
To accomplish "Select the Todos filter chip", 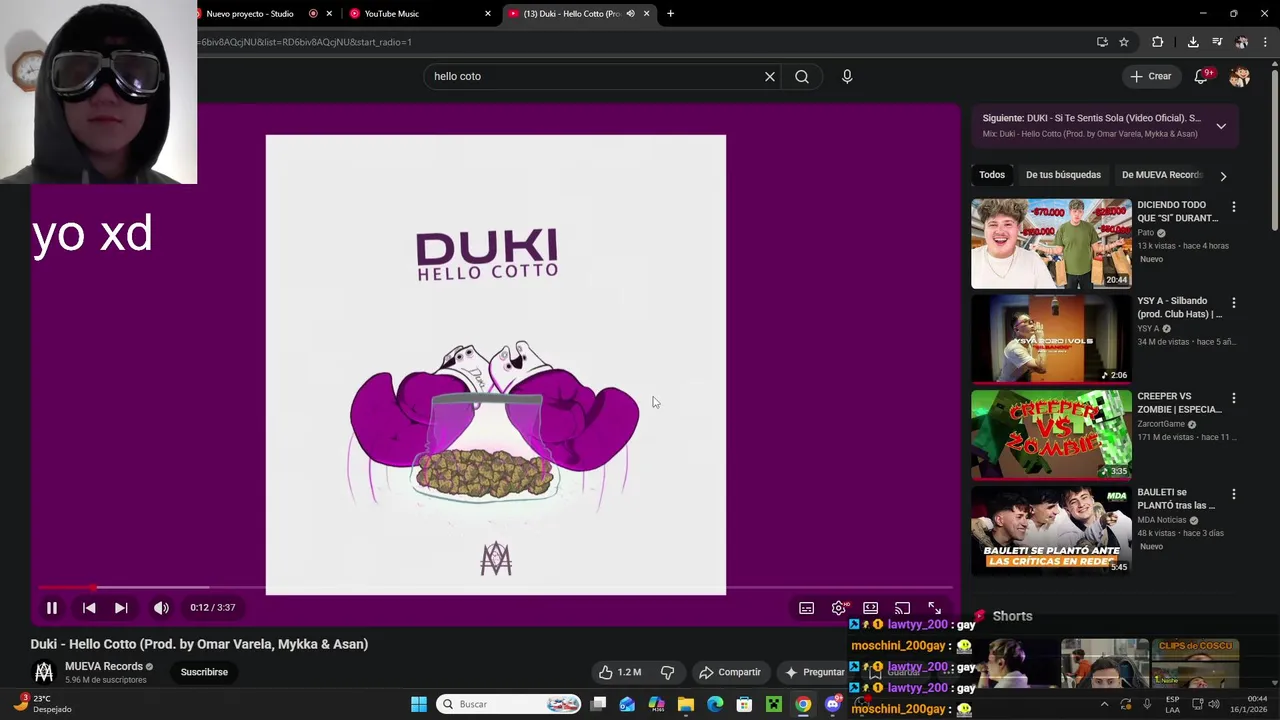I will [992, 175].
